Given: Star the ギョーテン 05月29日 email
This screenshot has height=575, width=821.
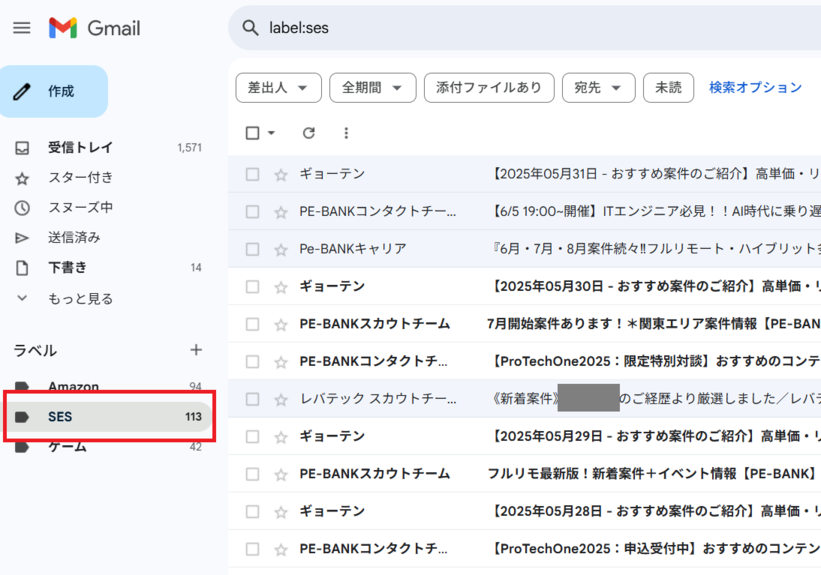Looking at the screenshot, I should click(x=281, y=437).
